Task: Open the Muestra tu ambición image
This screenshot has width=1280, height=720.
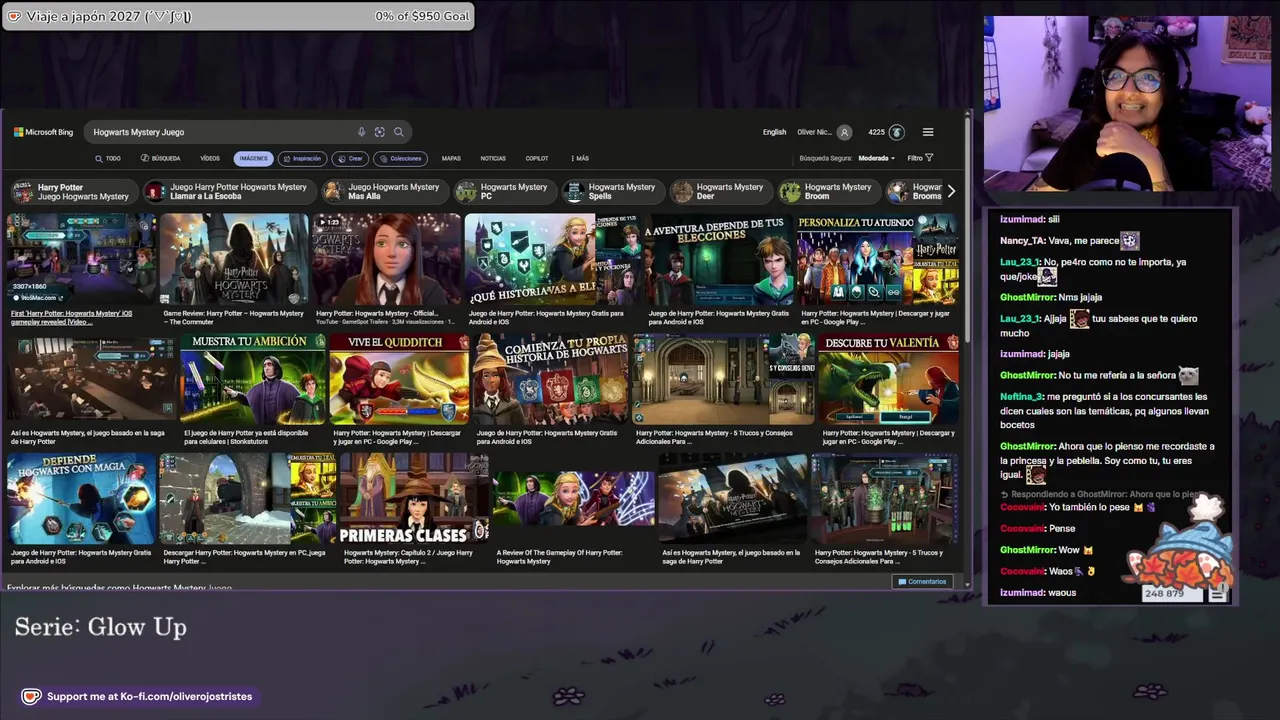Action: (x=253, y=379)
